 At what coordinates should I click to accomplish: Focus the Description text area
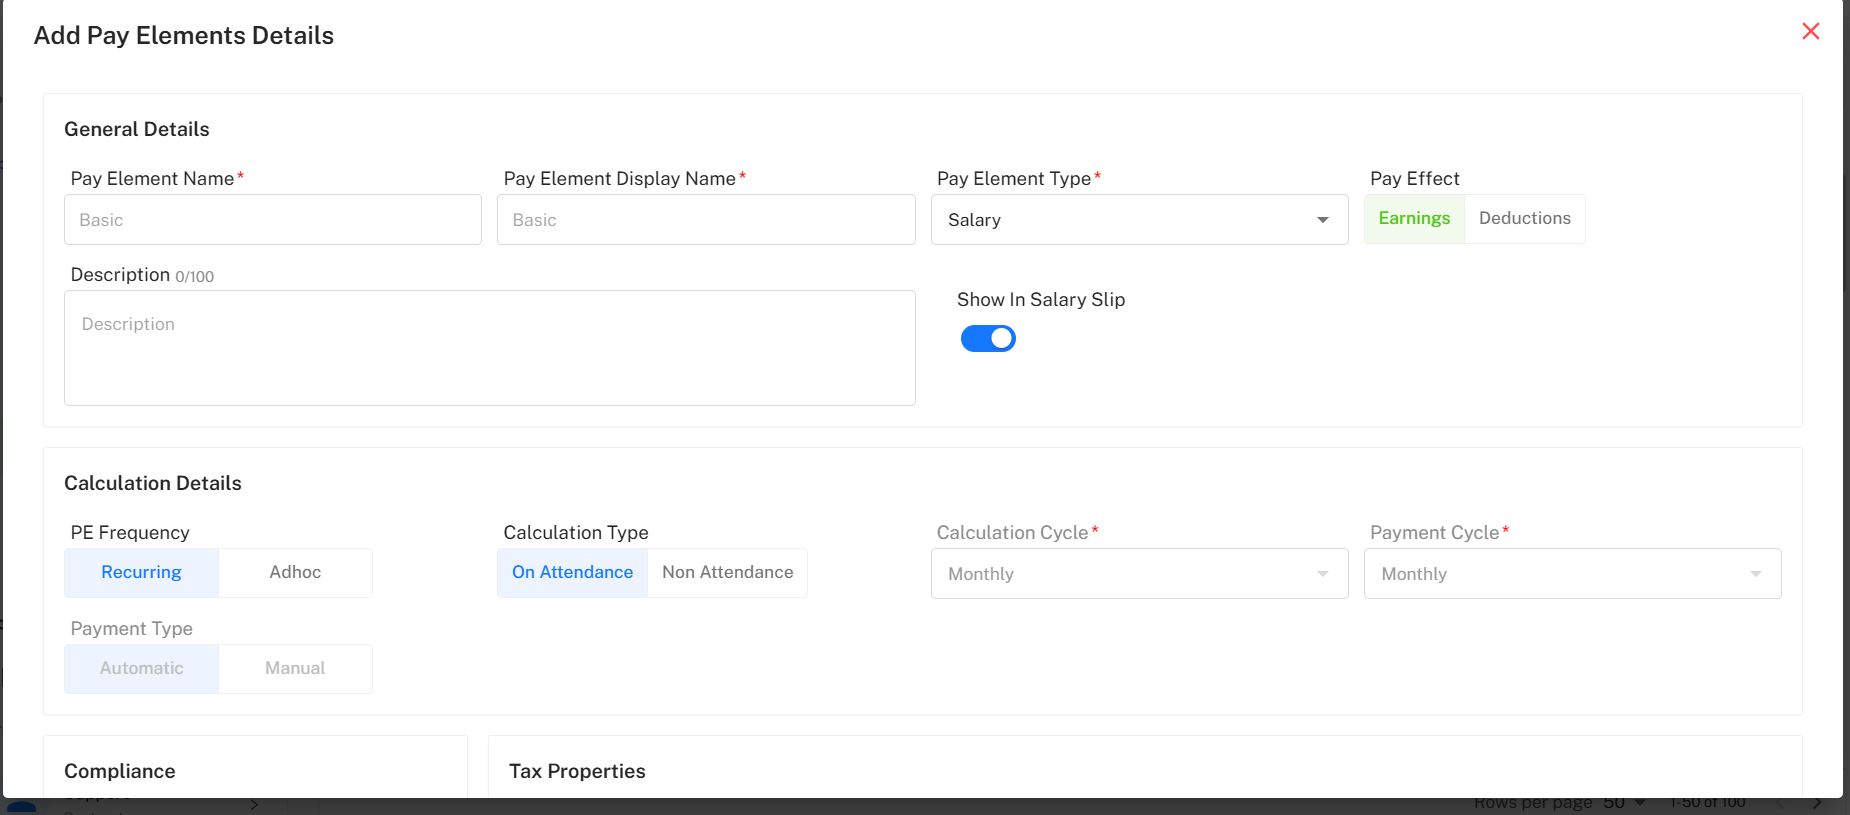tap(489, 348)
